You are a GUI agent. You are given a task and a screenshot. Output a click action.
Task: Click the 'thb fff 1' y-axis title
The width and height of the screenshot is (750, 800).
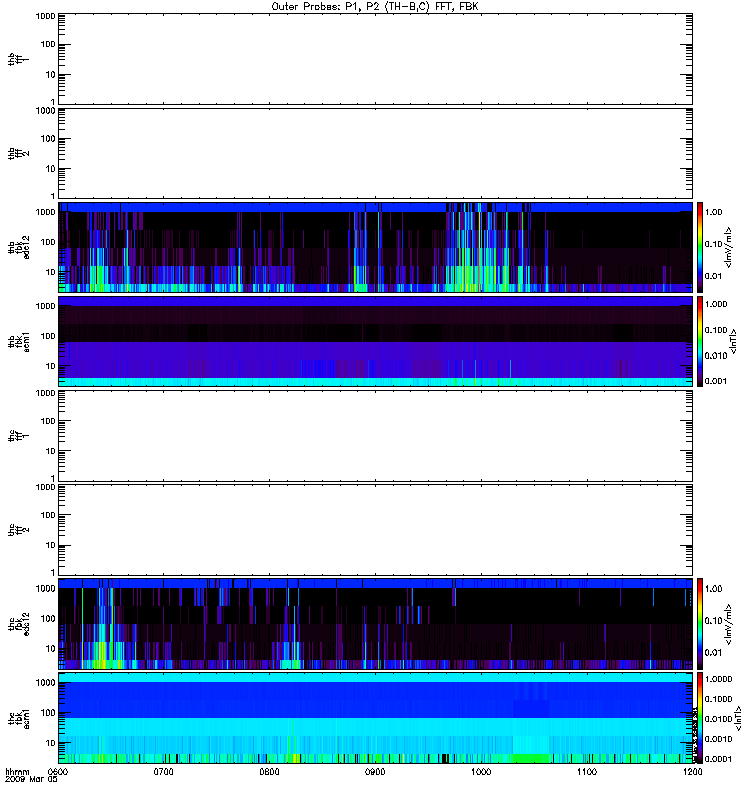pos(18,59)
